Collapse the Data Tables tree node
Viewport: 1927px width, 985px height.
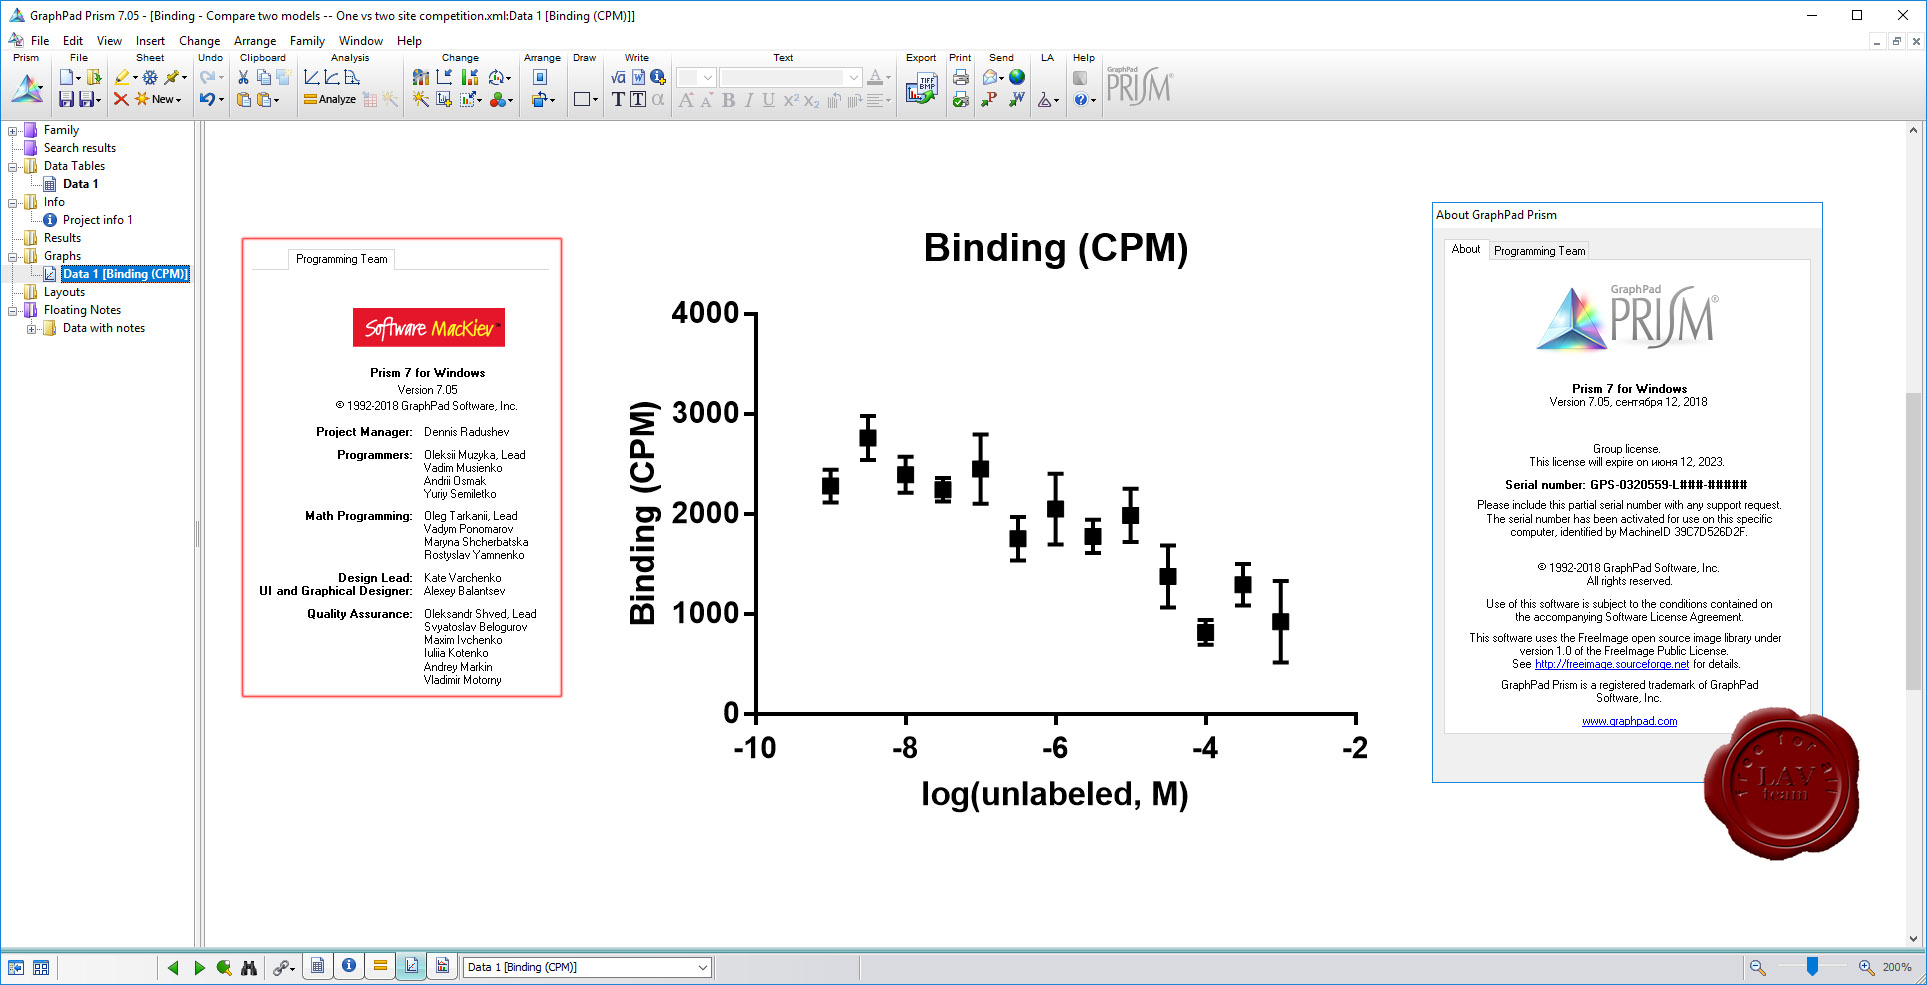(x=13, y=166)
